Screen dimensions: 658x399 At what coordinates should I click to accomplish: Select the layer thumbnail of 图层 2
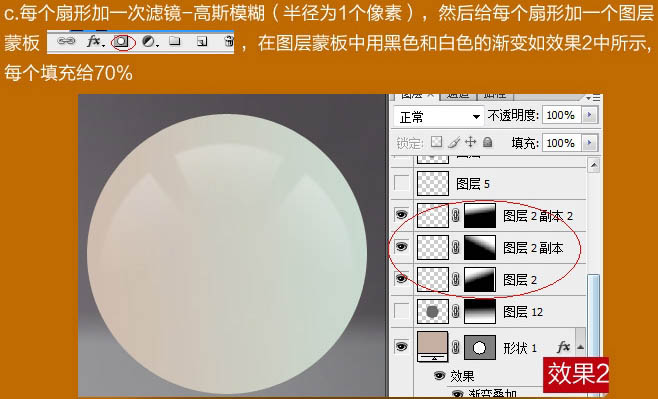tap(433, 279)
